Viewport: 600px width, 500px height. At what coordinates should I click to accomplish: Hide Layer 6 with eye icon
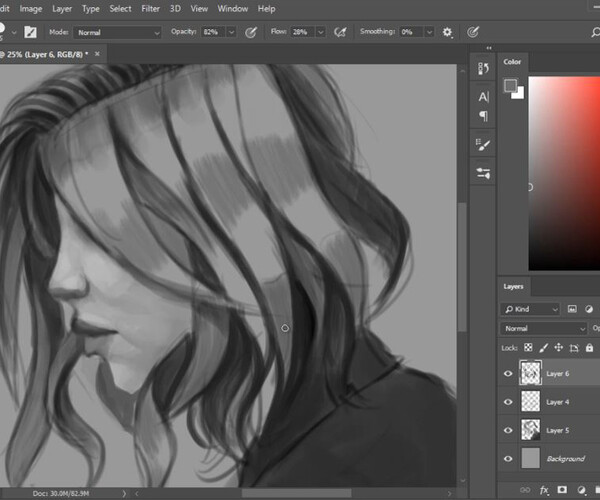[x=508, y=373]
